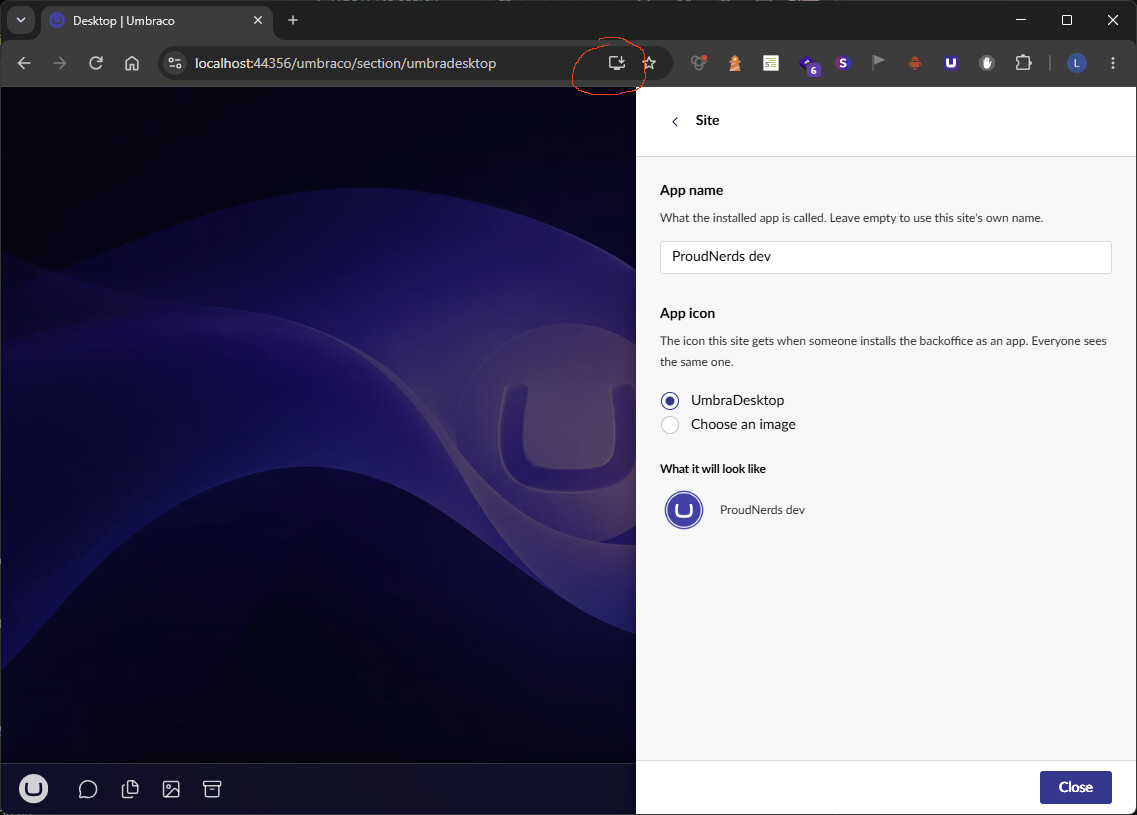Open the browser extensions puzzle icon
The width and height of the screenshot is (1137, 815).
pyautogui.click(x=1023, y=63)
